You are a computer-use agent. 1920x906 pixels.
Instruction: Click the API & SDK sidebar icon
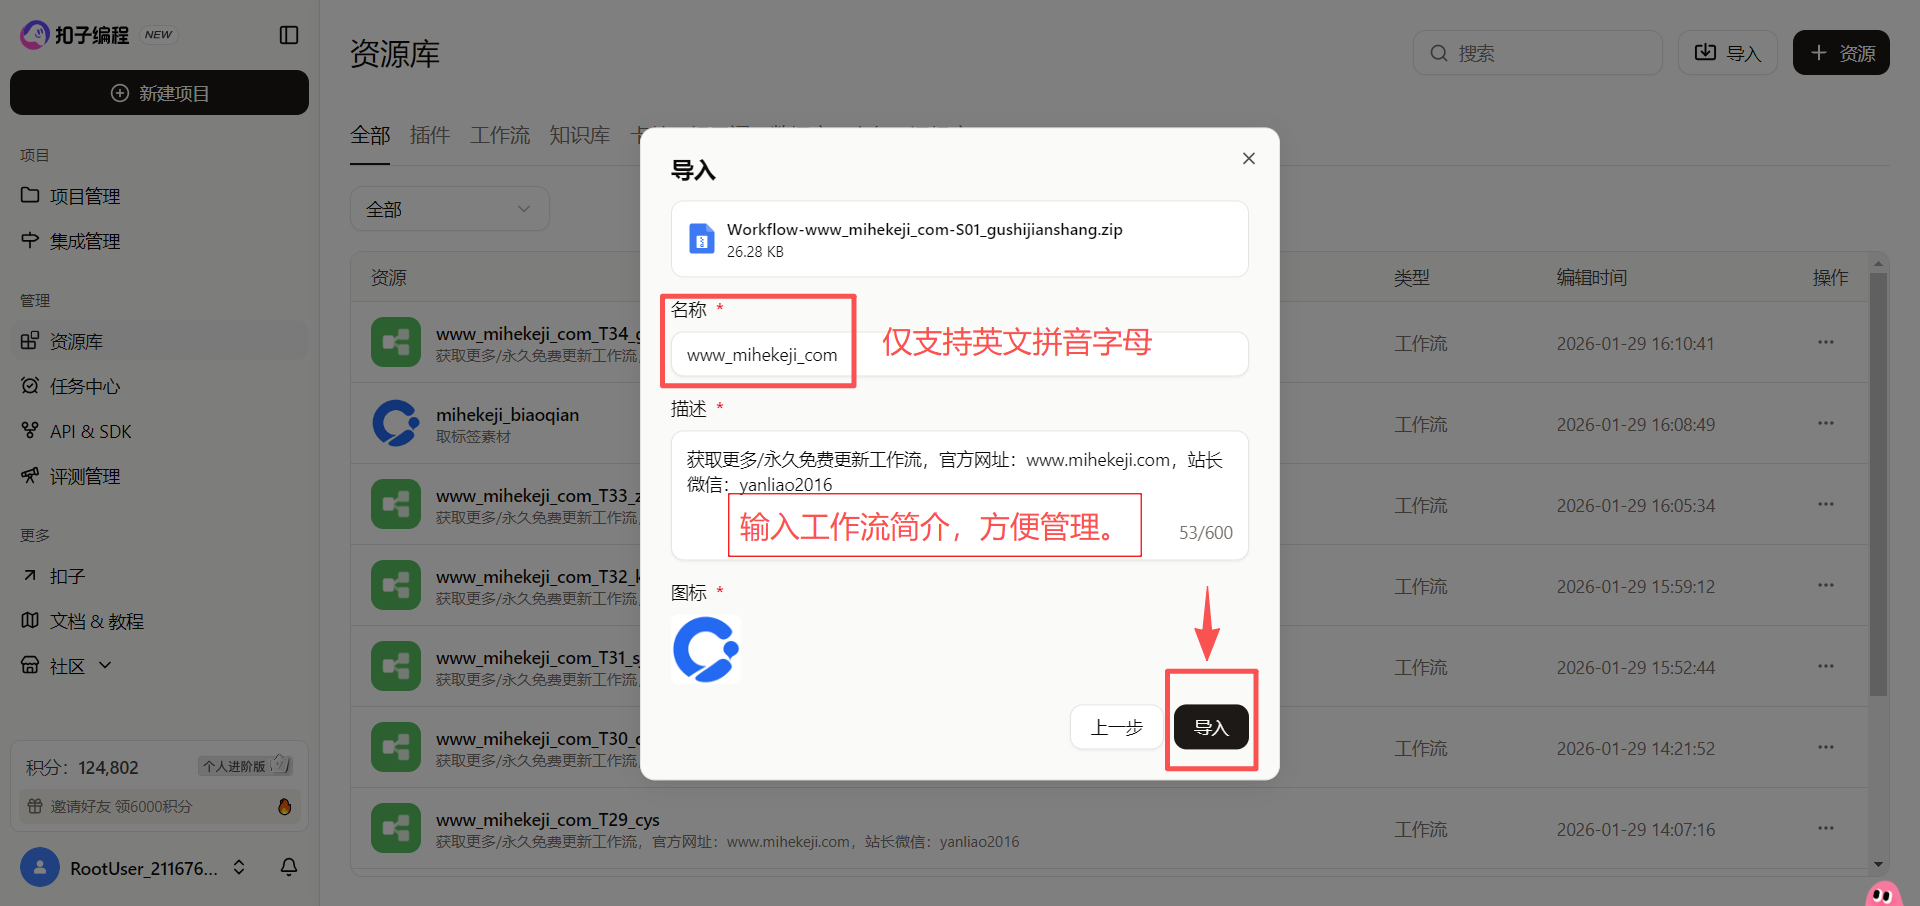[30, 430]
